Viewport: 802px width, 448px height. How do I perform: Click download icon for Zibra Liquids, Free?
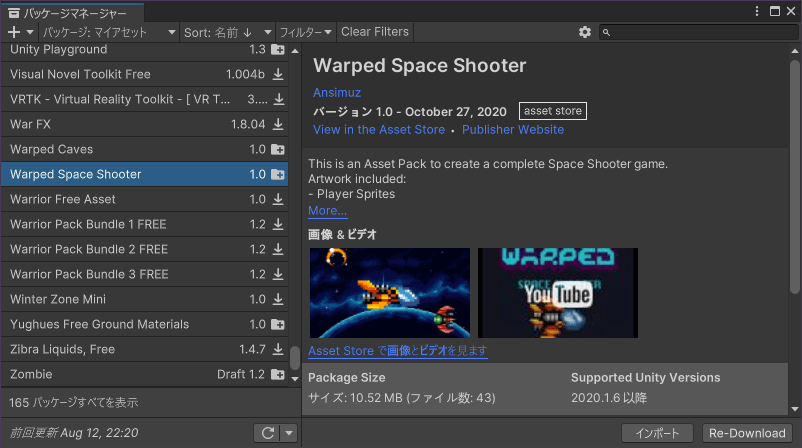(x=278, y=349)
